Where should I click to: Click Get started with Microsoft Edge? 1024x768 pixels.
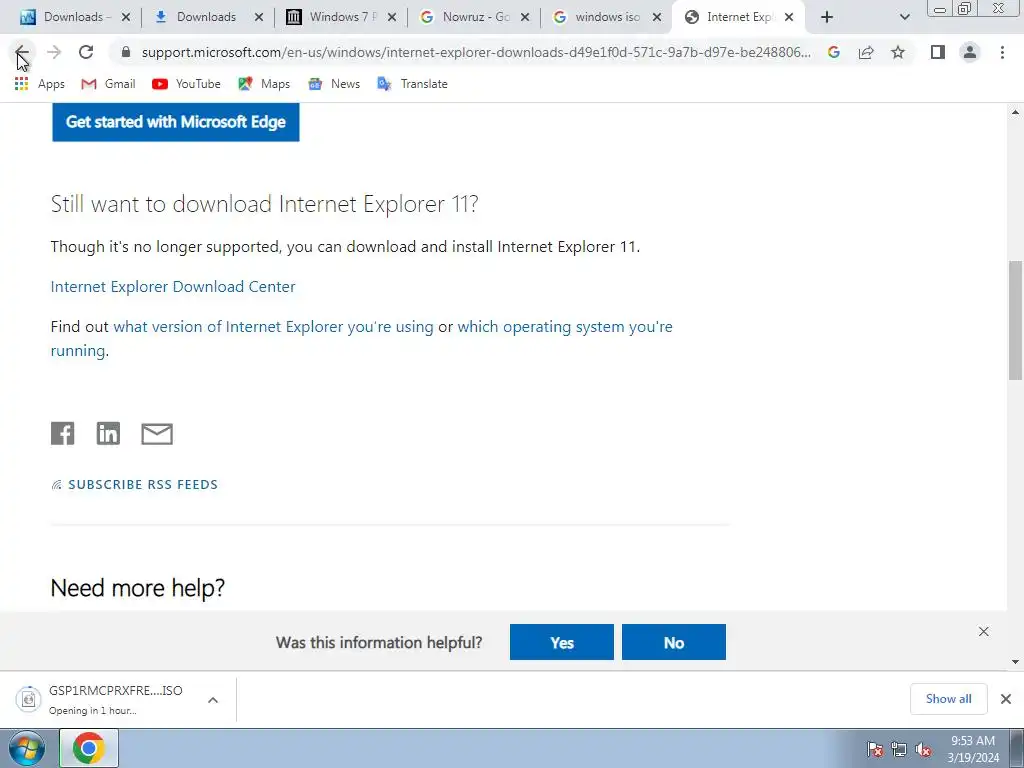176,122
